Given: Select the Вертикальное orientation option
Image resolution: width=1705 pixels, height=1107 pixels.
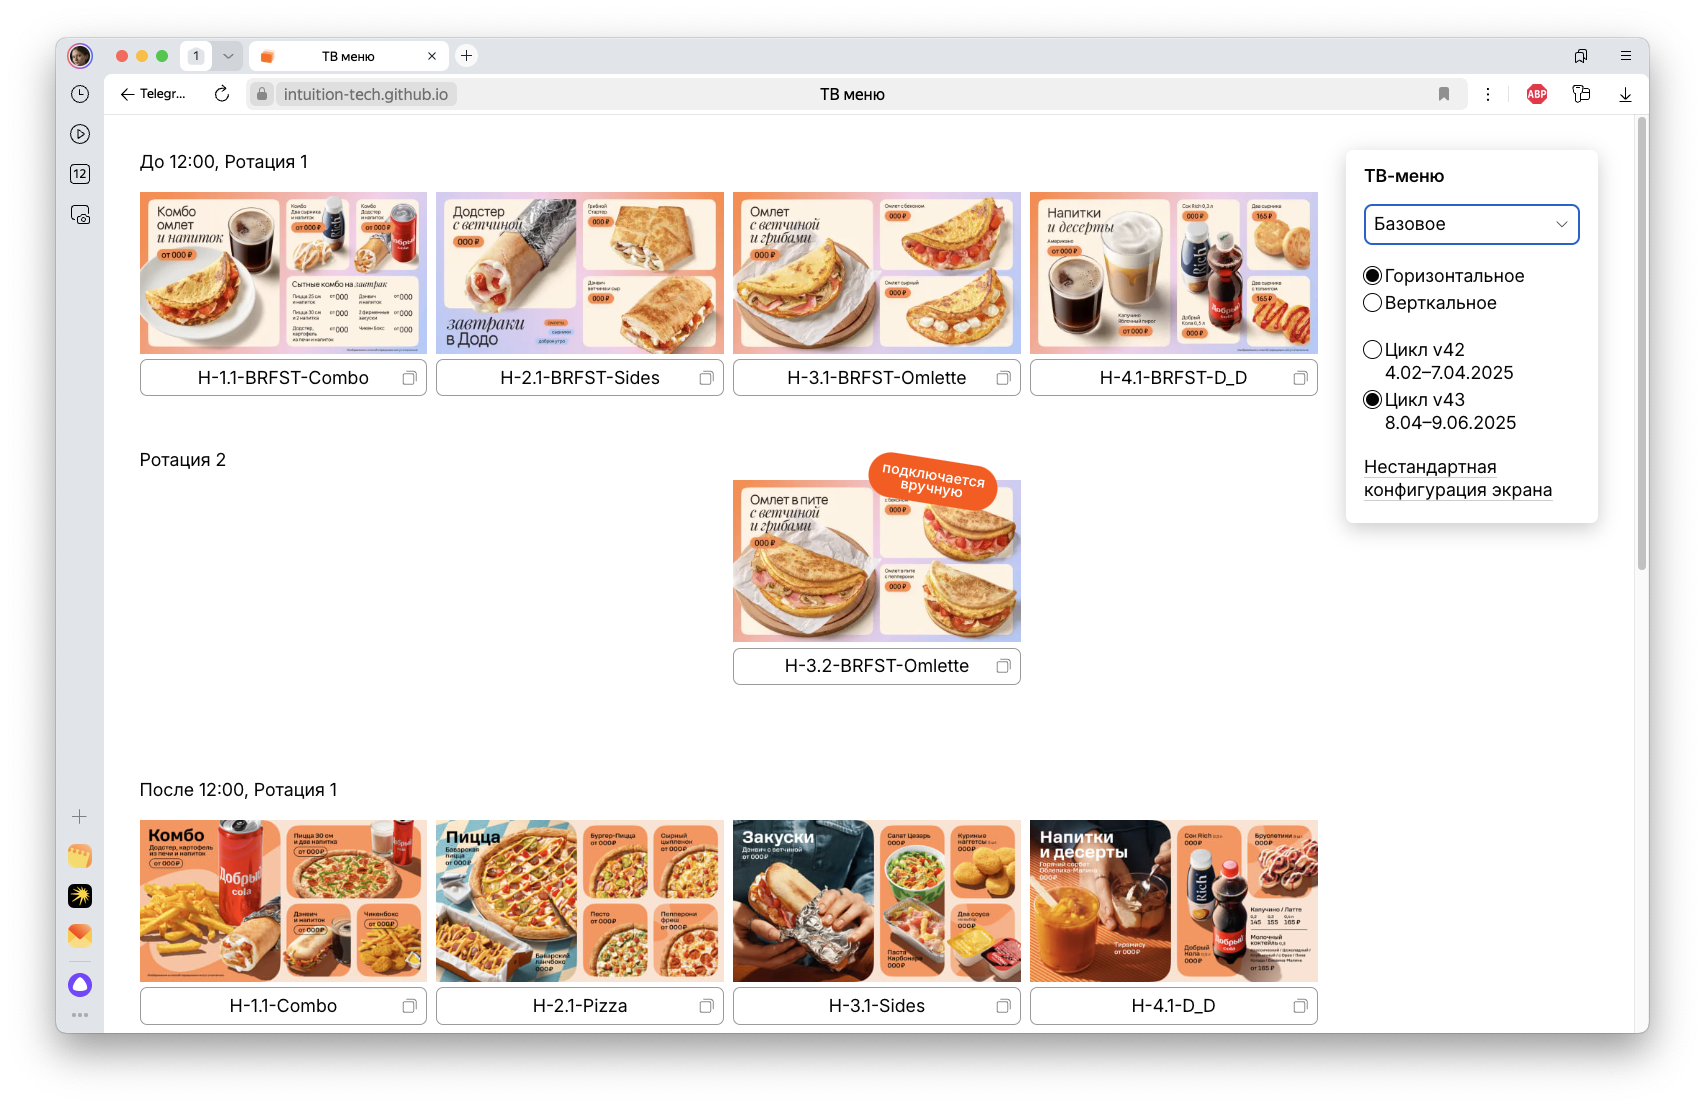Looking at the screenshot, I should pyautogui.click(x=1373, y=303).
